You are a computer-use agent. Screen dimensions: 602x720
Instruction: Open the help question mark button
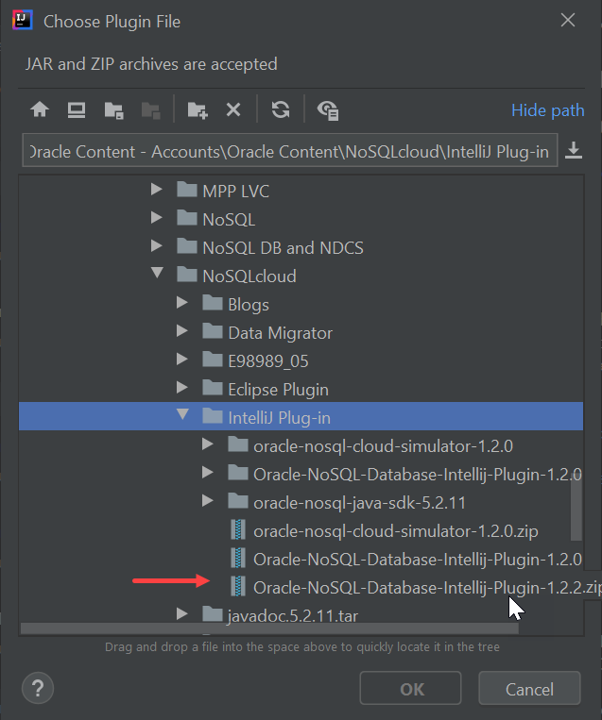(x=37, y=688)
